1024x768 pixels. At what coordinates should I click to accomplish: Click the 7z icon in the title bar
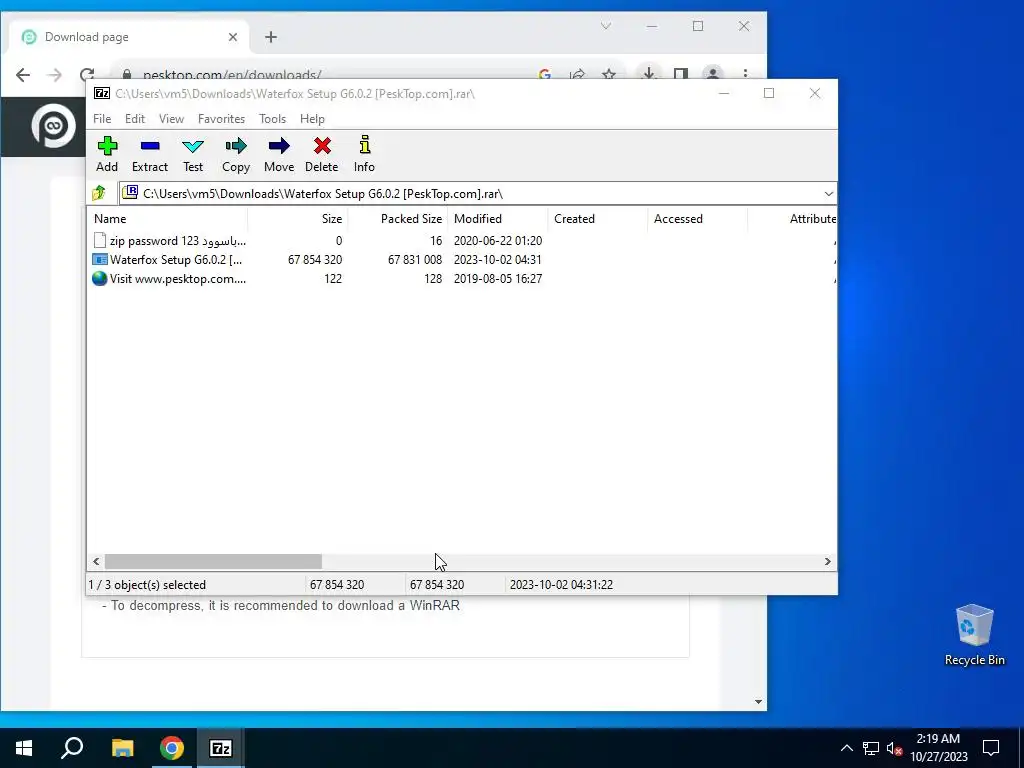tap(101, 93)
